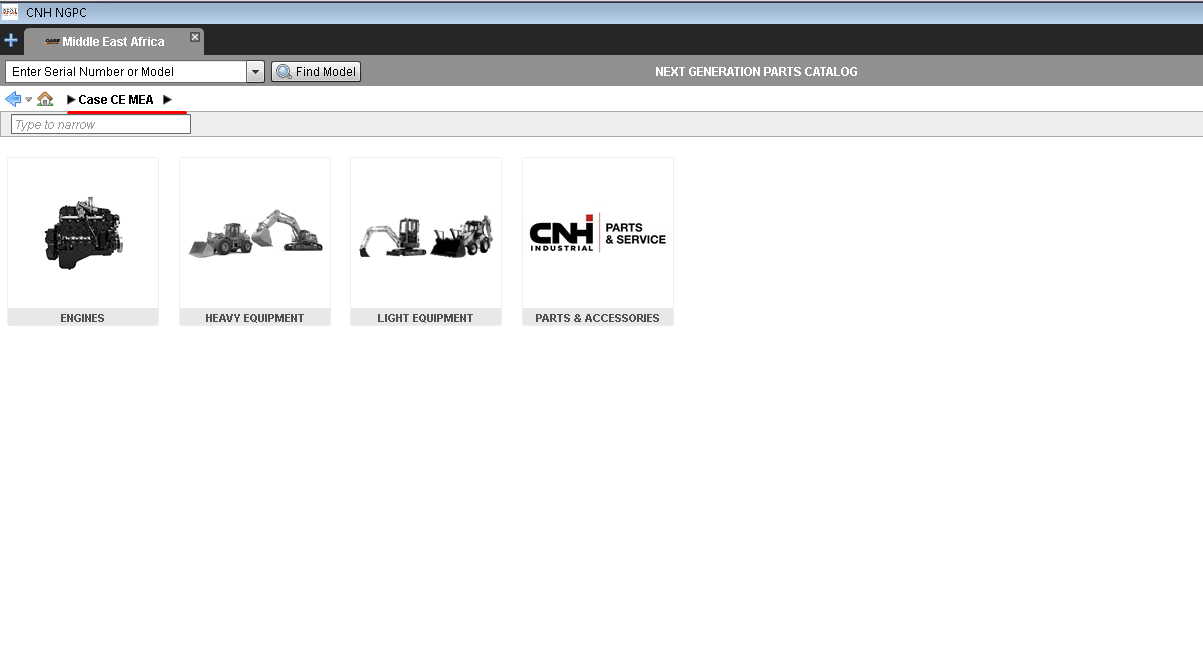1203x648 pixels.
Task: Open the Heavy Equipment category image
Action: point(255,233)
